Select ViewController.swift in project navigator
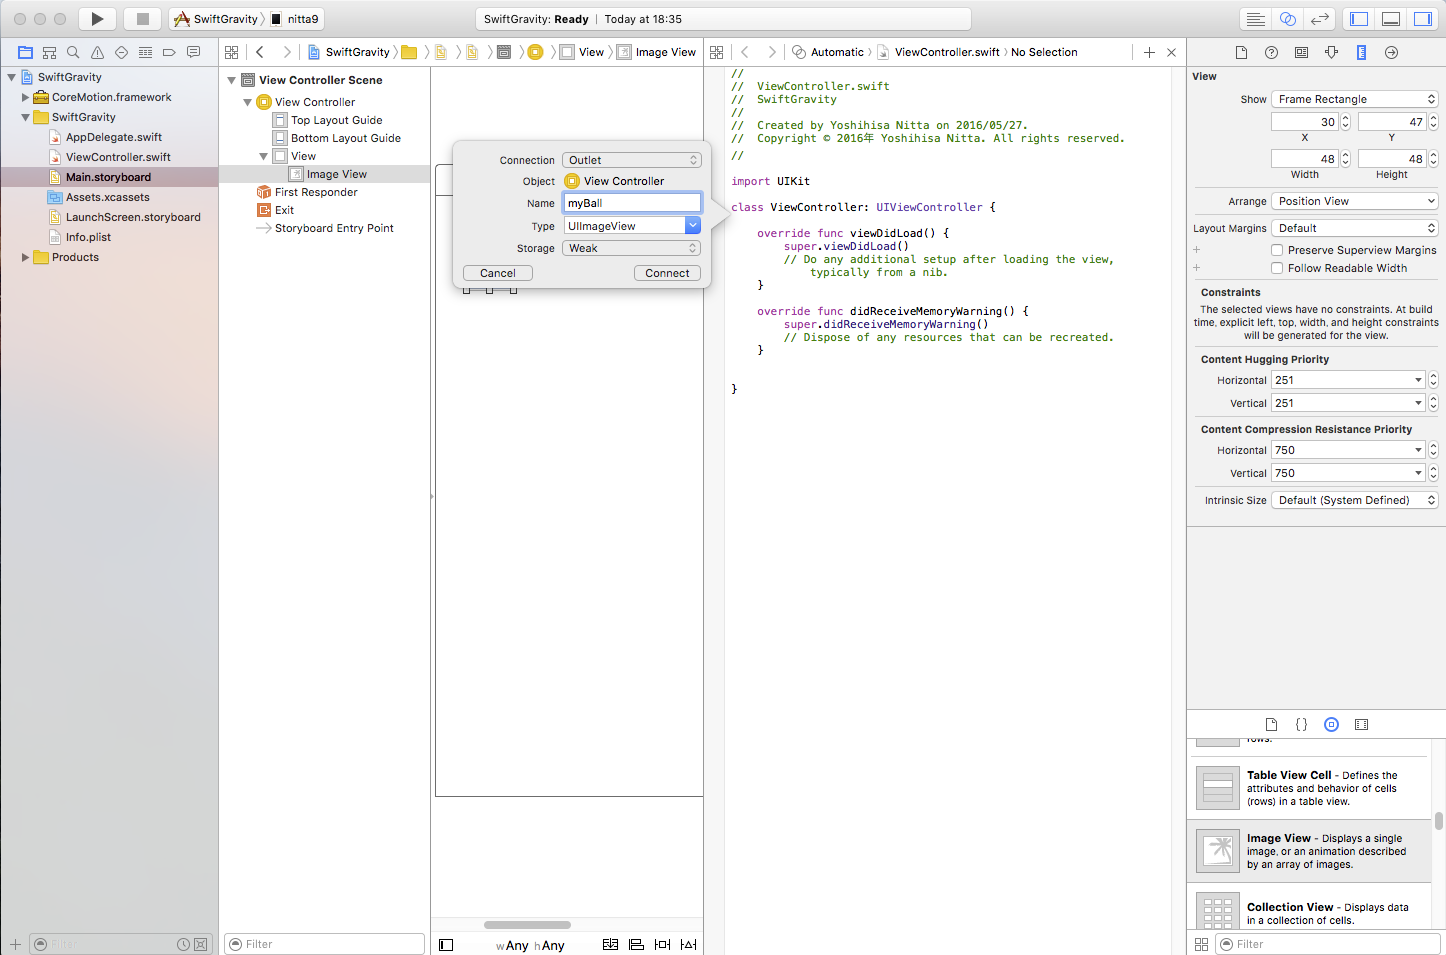This screenshot has height=955, width=1446. click(x=118, y=157)
